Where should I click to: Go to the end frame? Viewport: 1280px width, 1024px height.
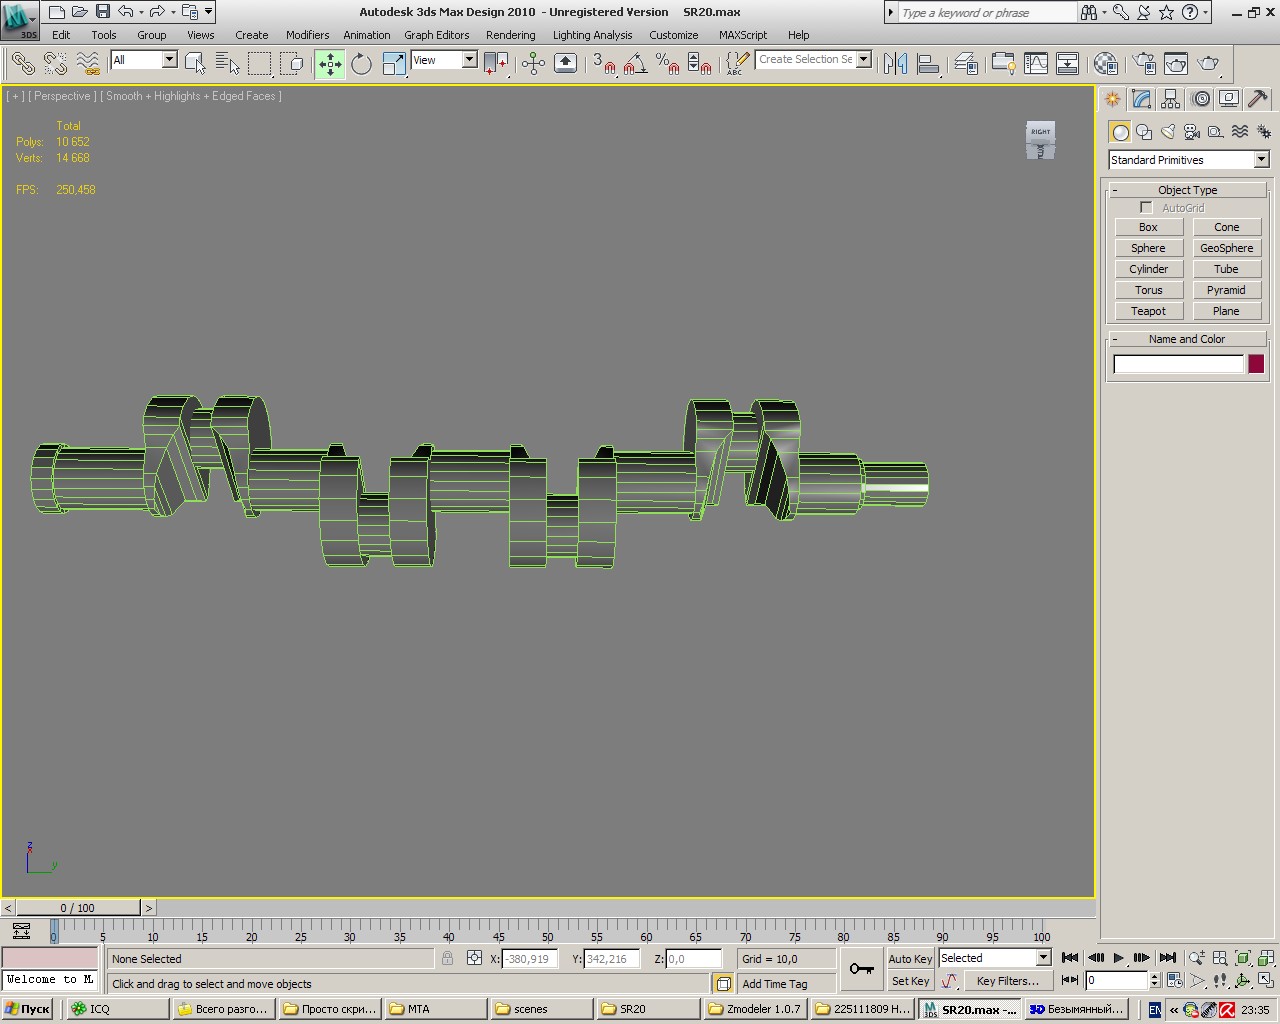[1167, 958]
